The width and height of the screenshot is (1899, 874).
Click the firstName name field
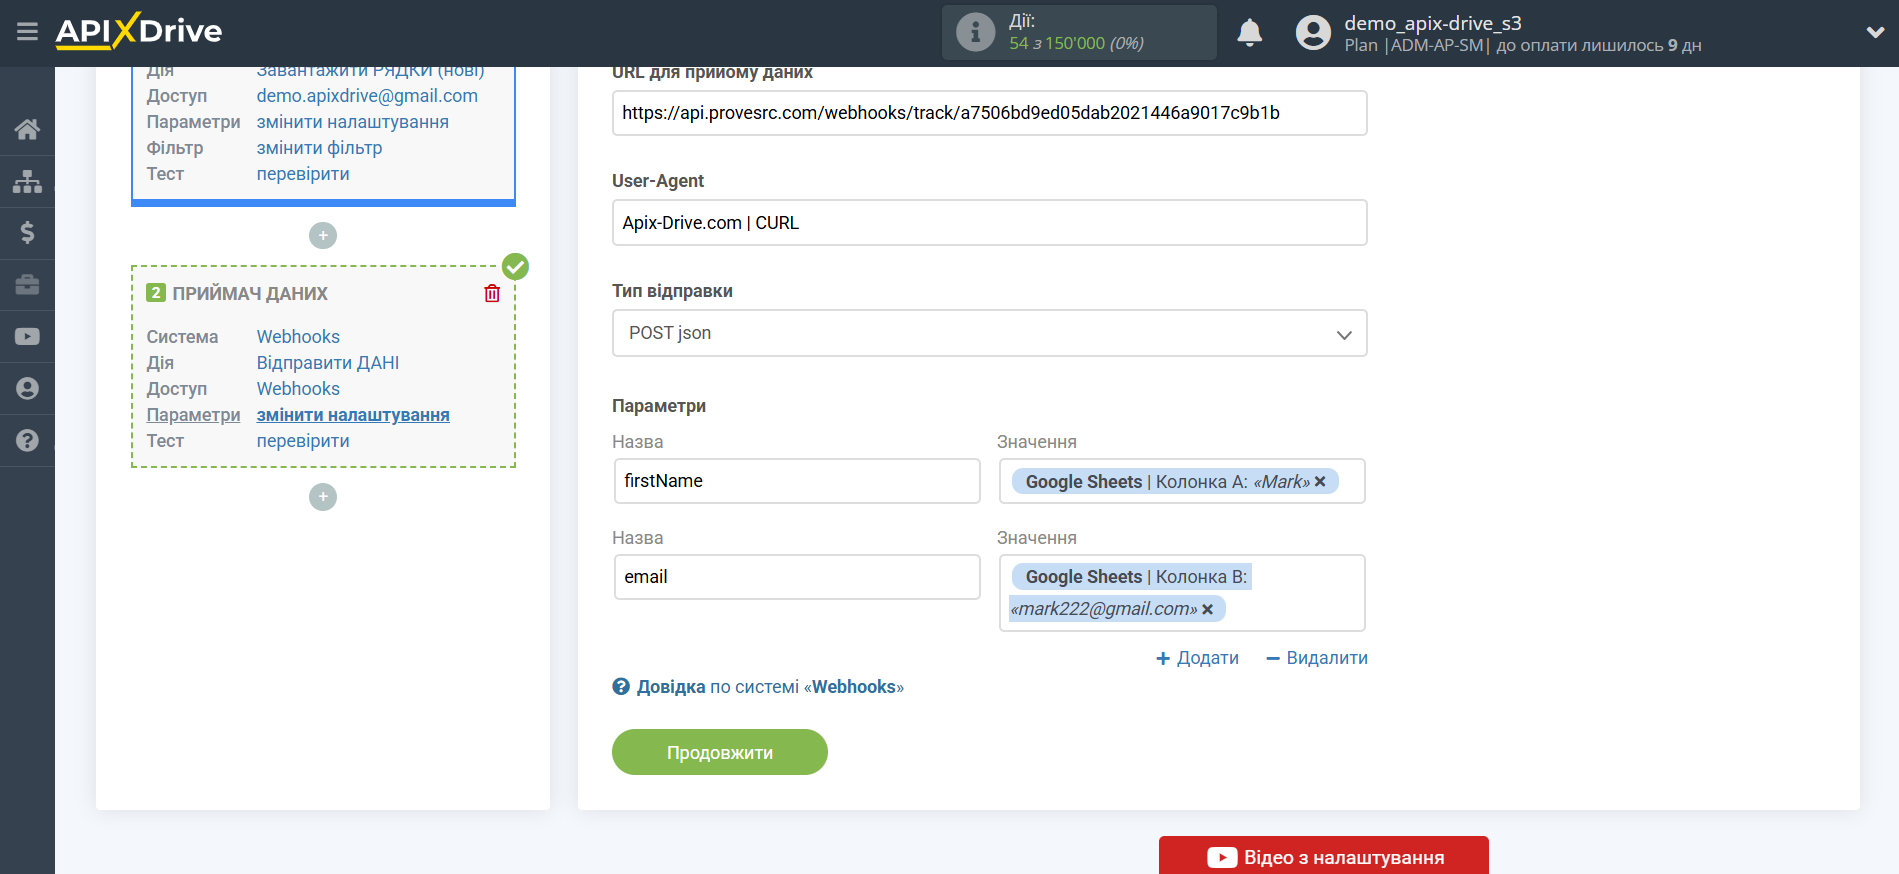(797, 481)
